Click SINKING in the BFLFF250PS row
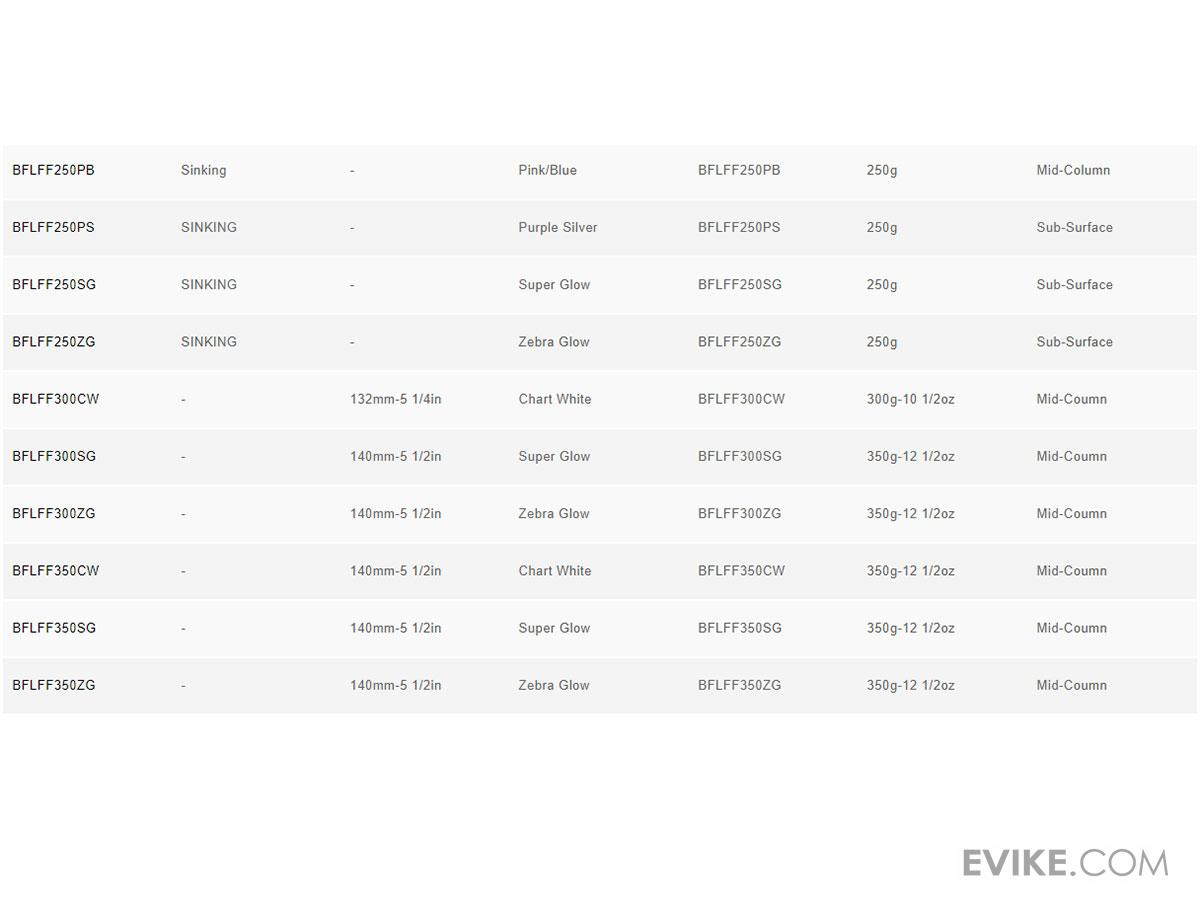The width and height of the screenshot is (1200, 900). (x=208, y=227)
